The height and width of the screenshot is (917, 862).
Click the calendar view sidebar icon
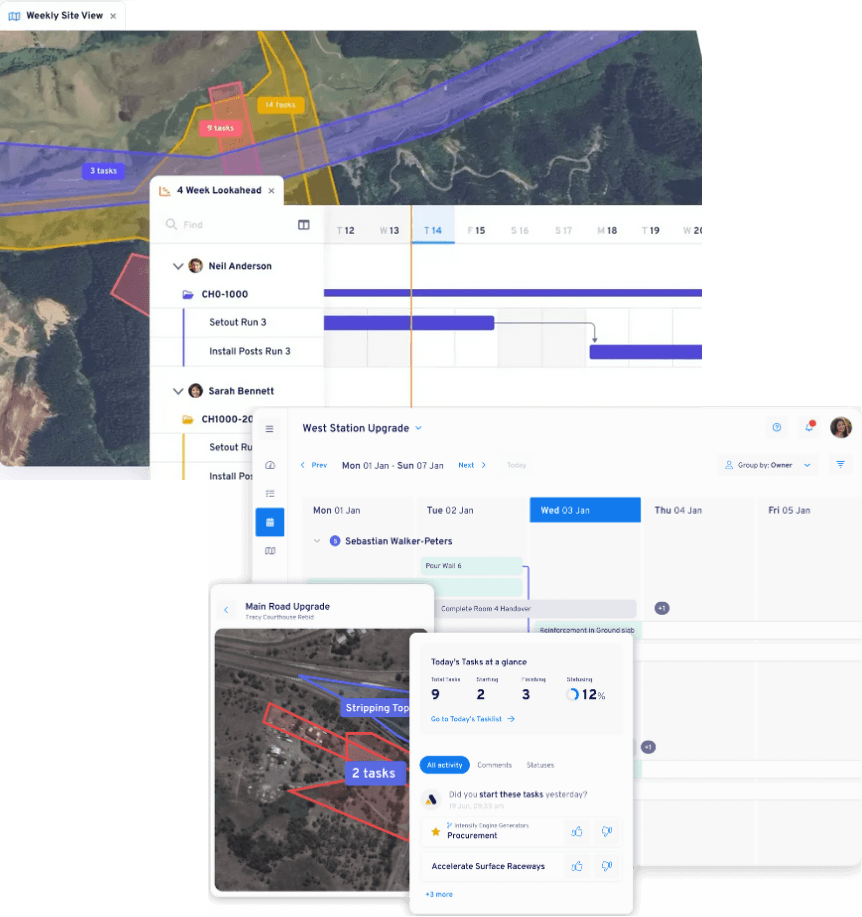coord(270,522)
